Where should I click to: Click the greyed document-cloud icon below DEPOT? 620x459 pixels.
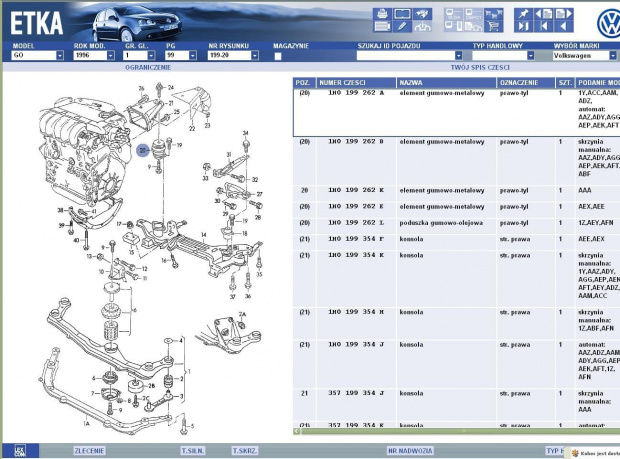[473, 26]
